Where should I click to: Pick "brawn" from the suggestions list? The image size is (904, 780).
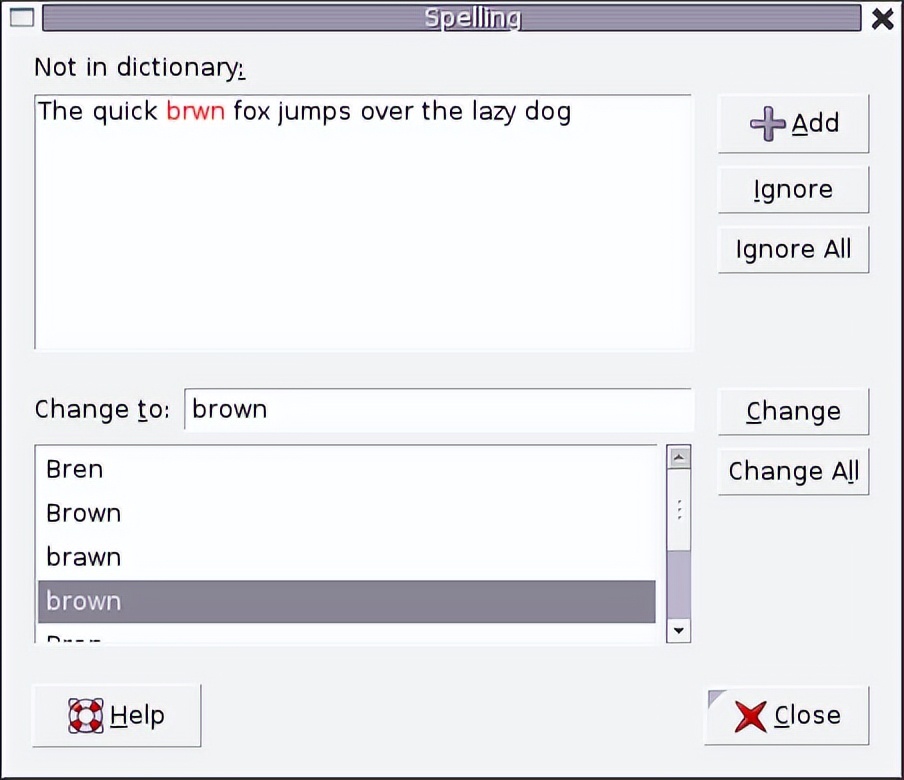click(84, 557)
